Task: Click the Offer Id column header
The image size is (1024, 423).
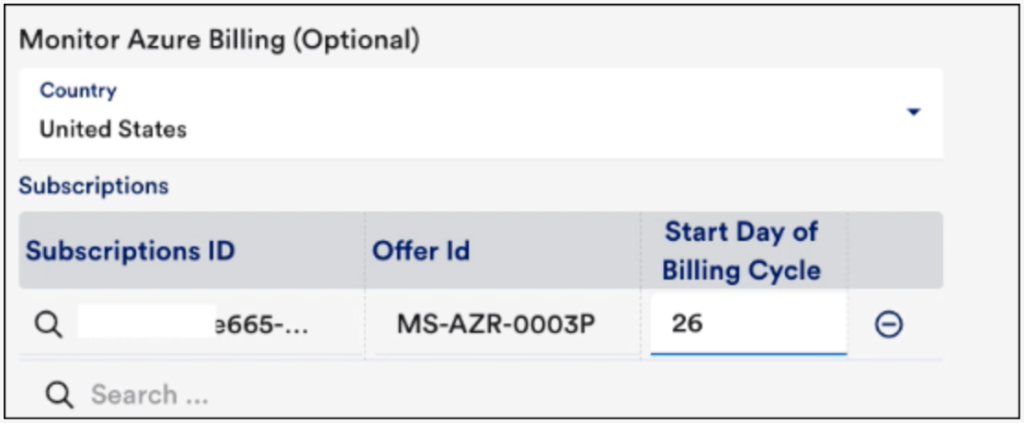Action: [x=421, y=251]
